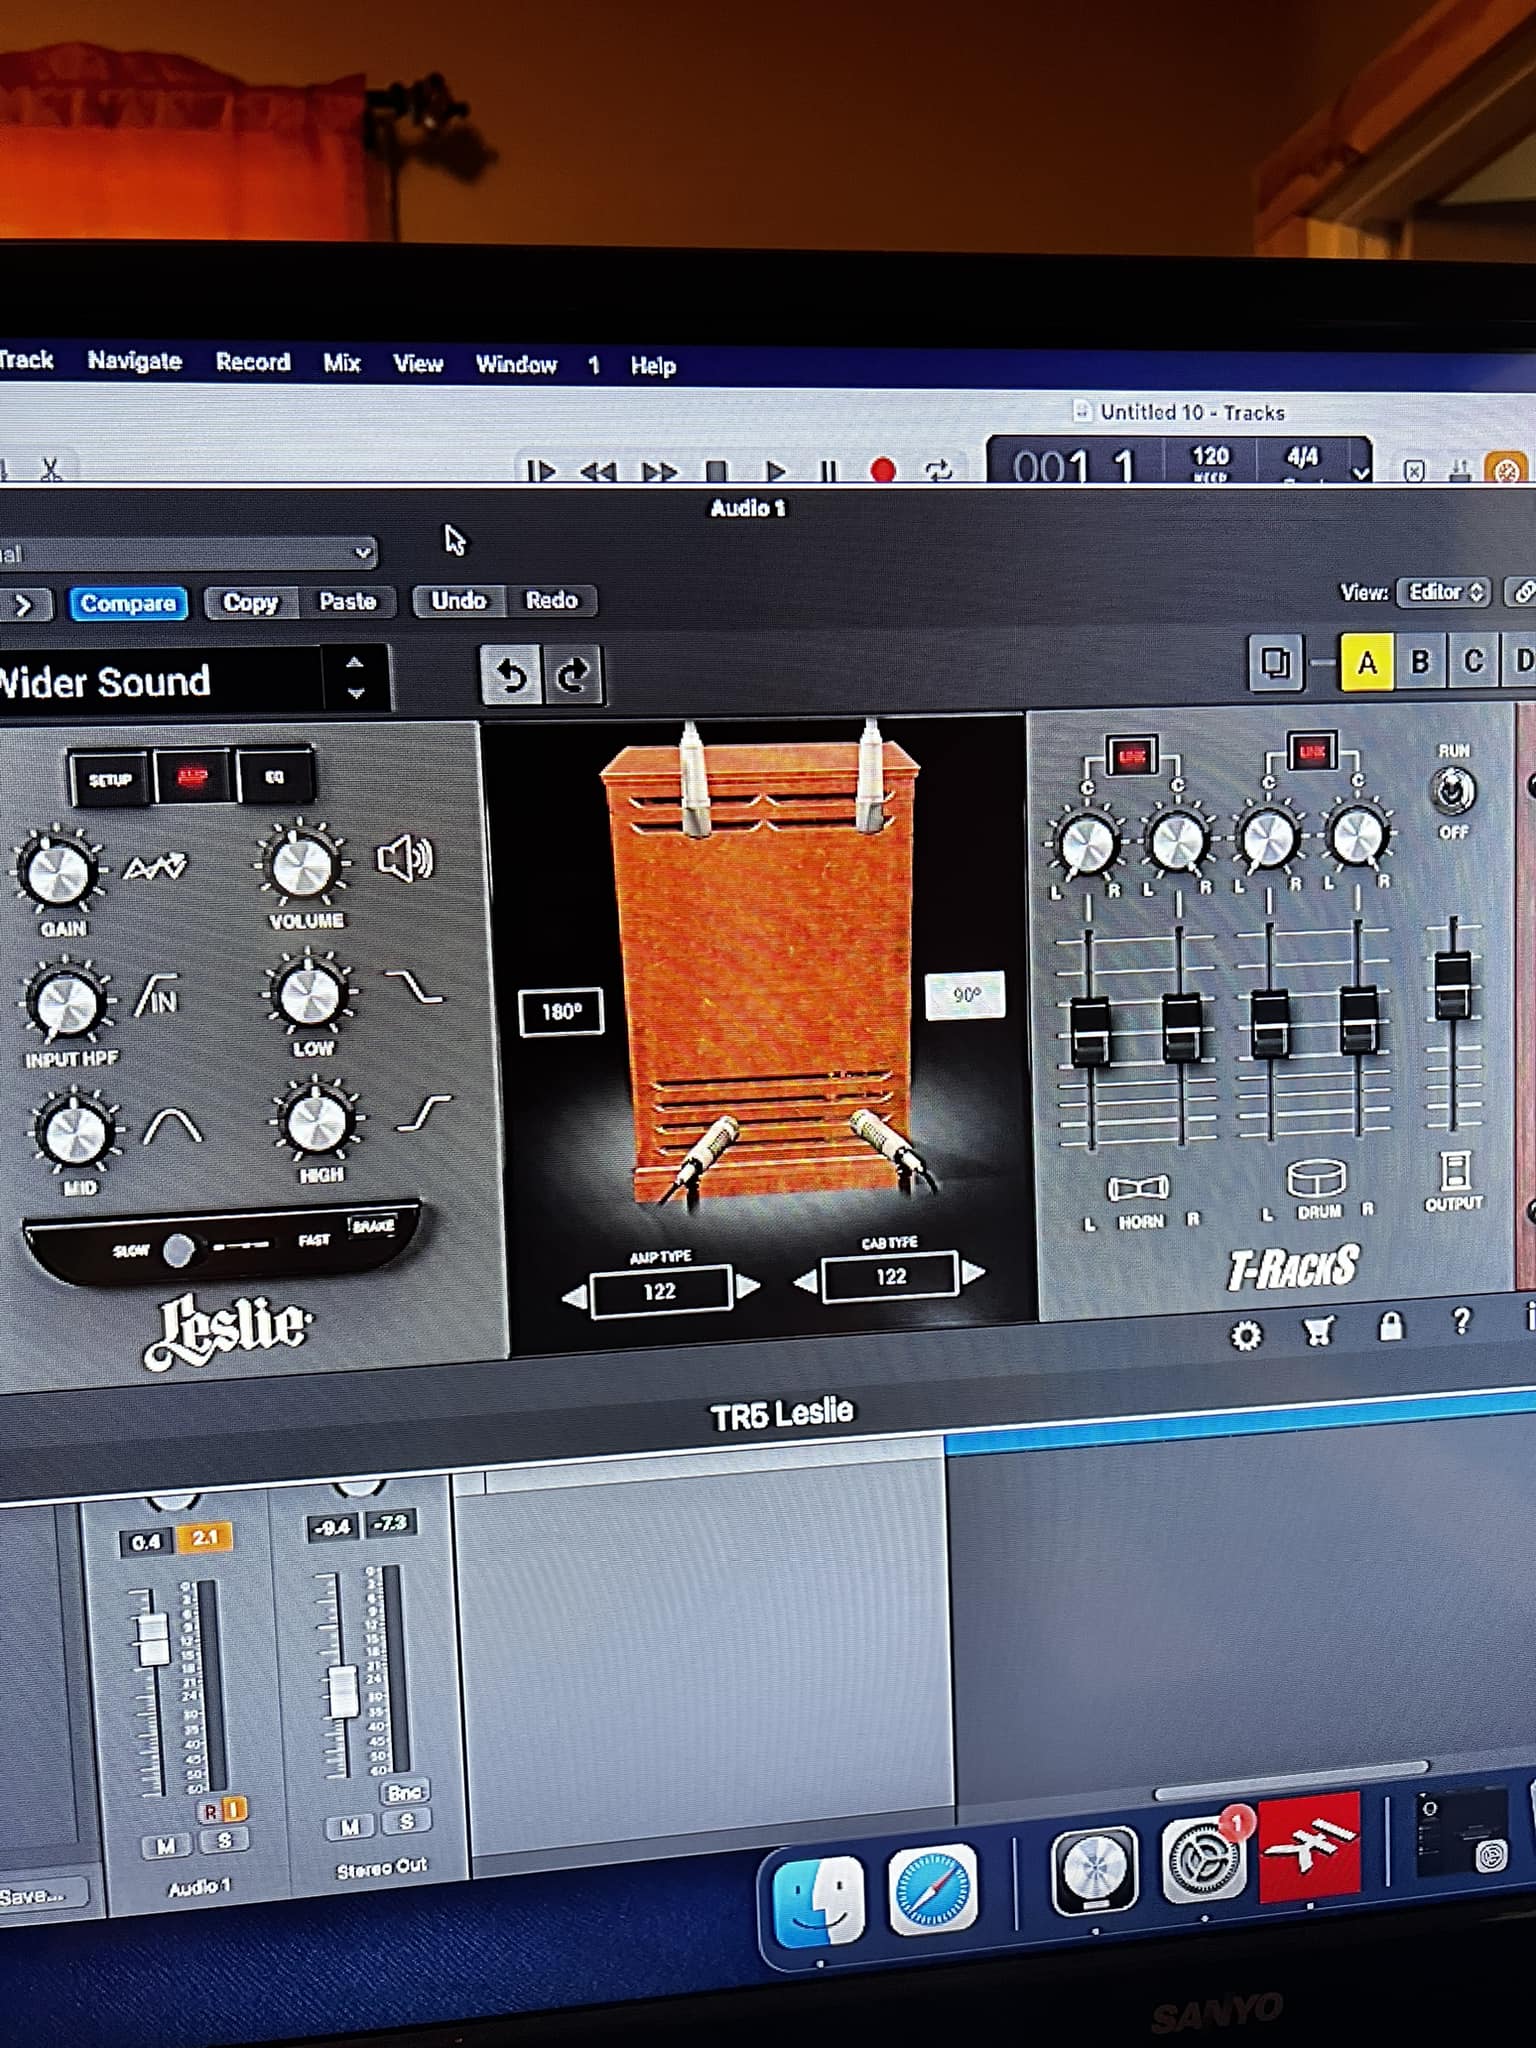This screenshot has height=2048, width=1536.
Task: Click the Redo button
Action: [551, 600]
